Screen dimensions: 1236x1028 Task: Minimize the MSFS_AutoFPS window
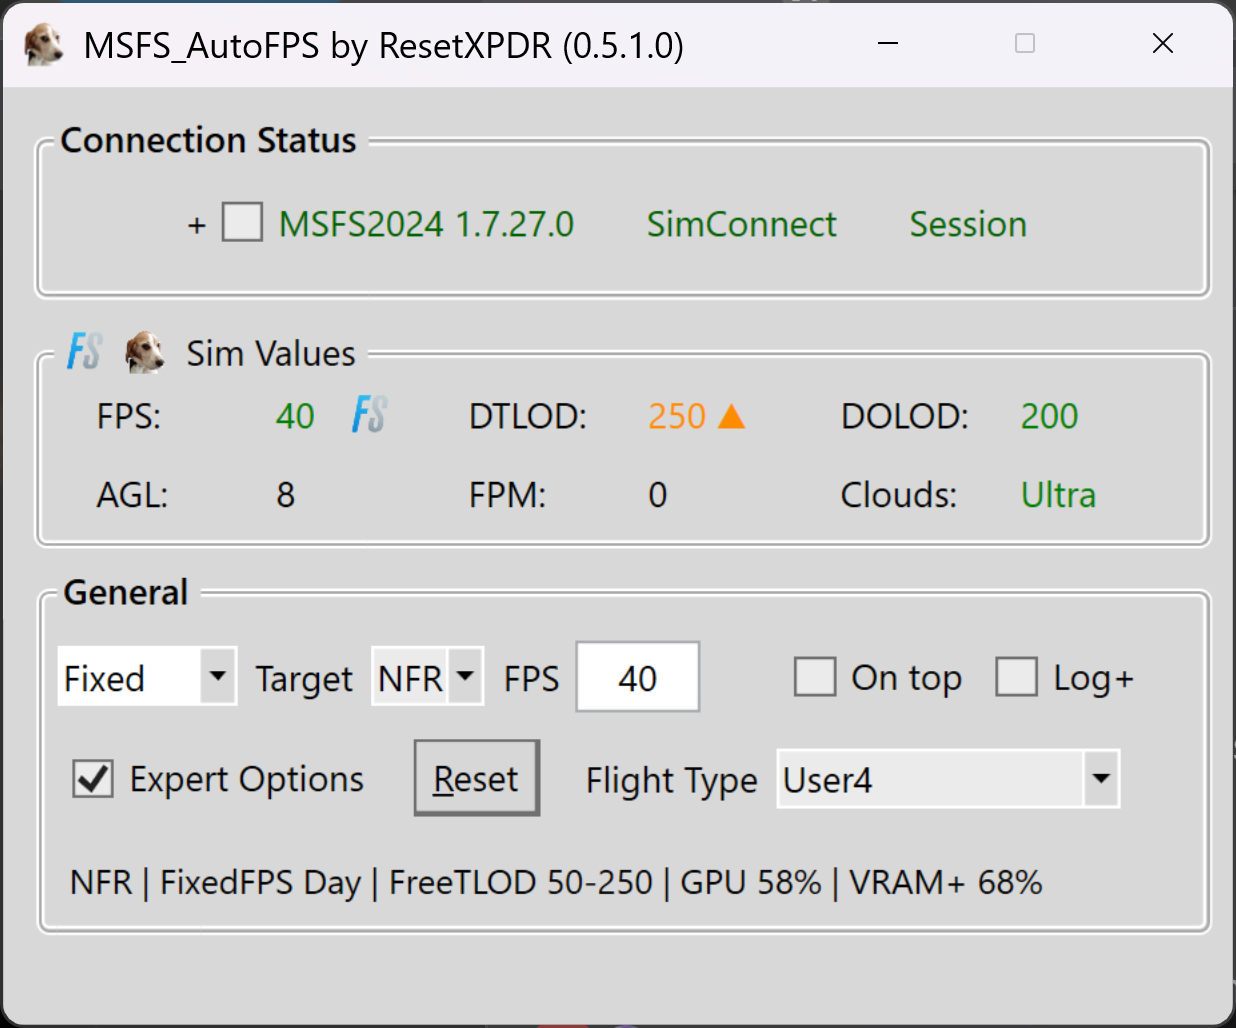pyautogui.click(x=888, y=44)
